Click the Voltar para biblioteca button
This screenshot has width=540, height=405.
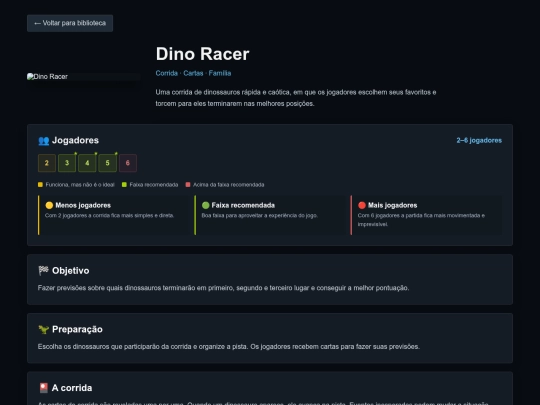coord(70,23)
